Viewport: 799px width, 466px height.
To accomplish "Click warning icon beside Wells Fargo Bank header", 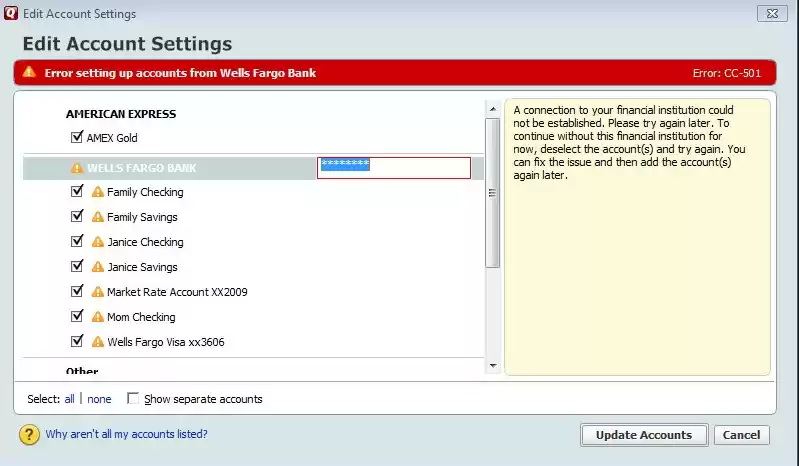I will [77, 168].
